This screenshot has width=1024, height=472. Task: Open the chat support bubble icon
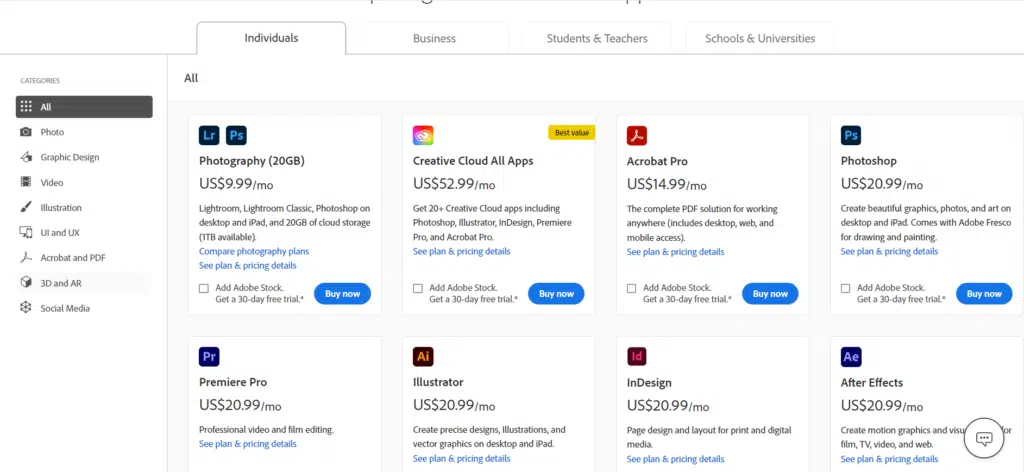[x=983, y=438]
